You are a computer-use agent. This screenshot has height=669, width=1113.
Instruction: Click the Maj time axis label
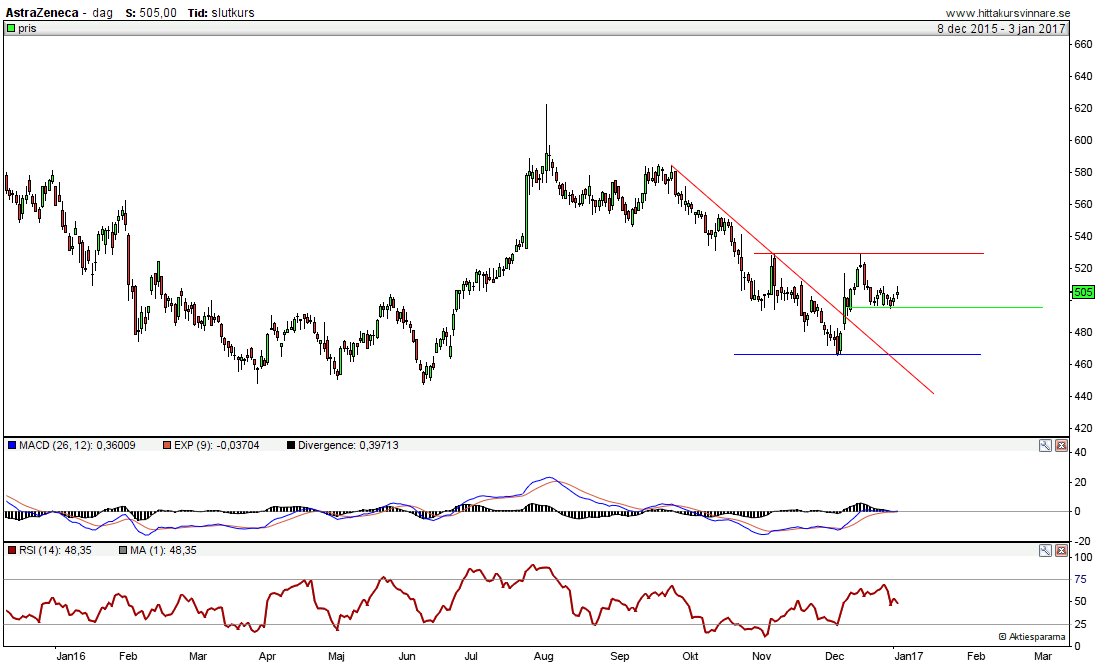point(336,656)
